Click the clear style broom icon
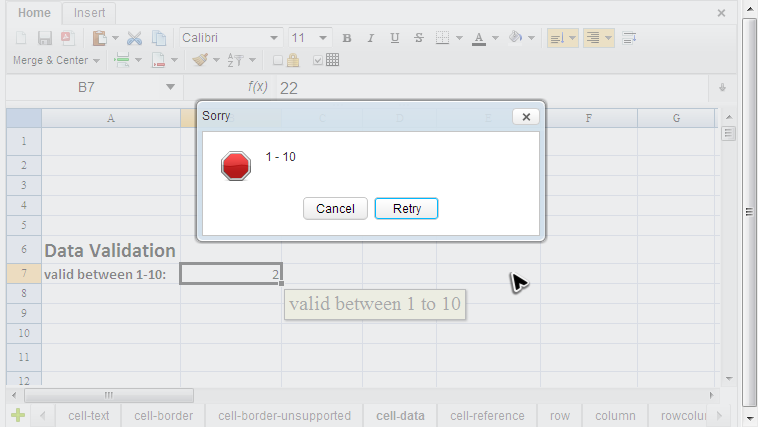Screen dimensions: 758x427 [200, 60]
